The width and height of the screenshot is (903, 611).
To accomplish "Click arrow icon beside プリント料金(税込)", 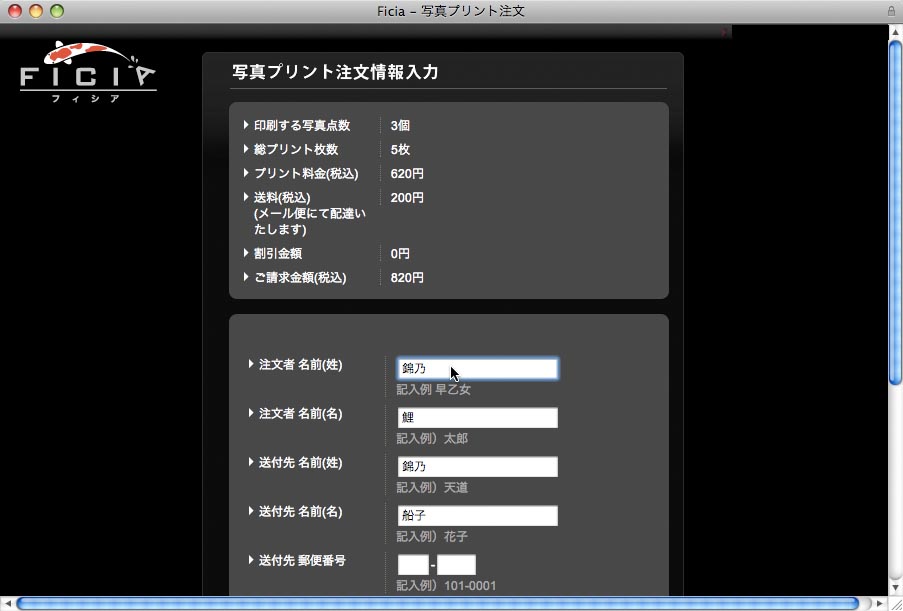I will point(246,173).
